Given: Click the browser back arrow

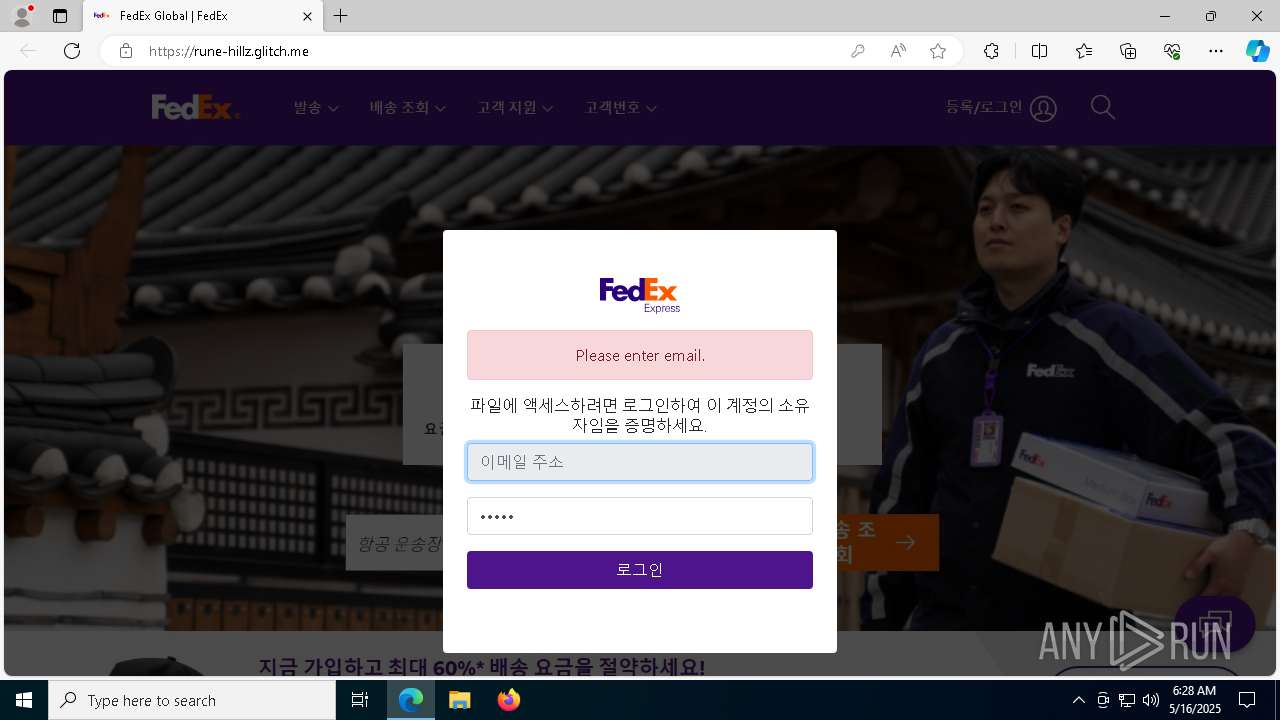Looking at the screenshot, I should pos(28,51).
